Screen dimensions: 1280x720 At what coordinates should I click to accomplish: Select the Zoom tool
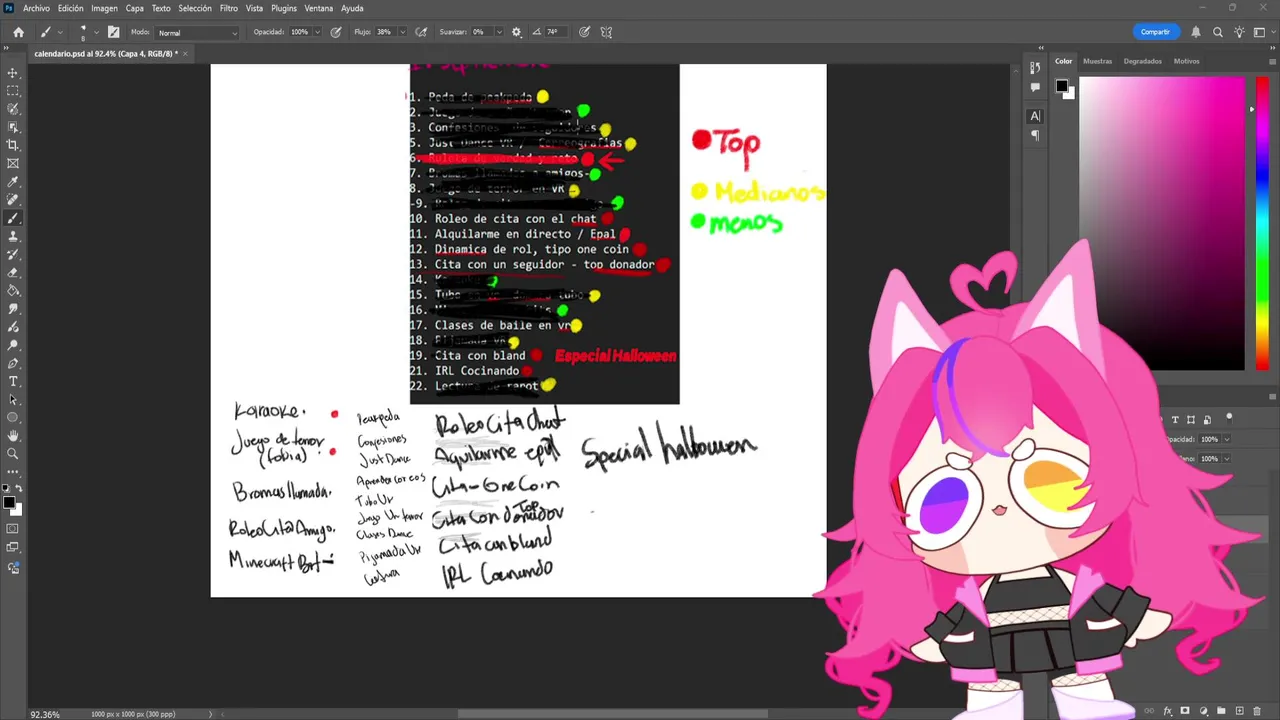[13, 453]
